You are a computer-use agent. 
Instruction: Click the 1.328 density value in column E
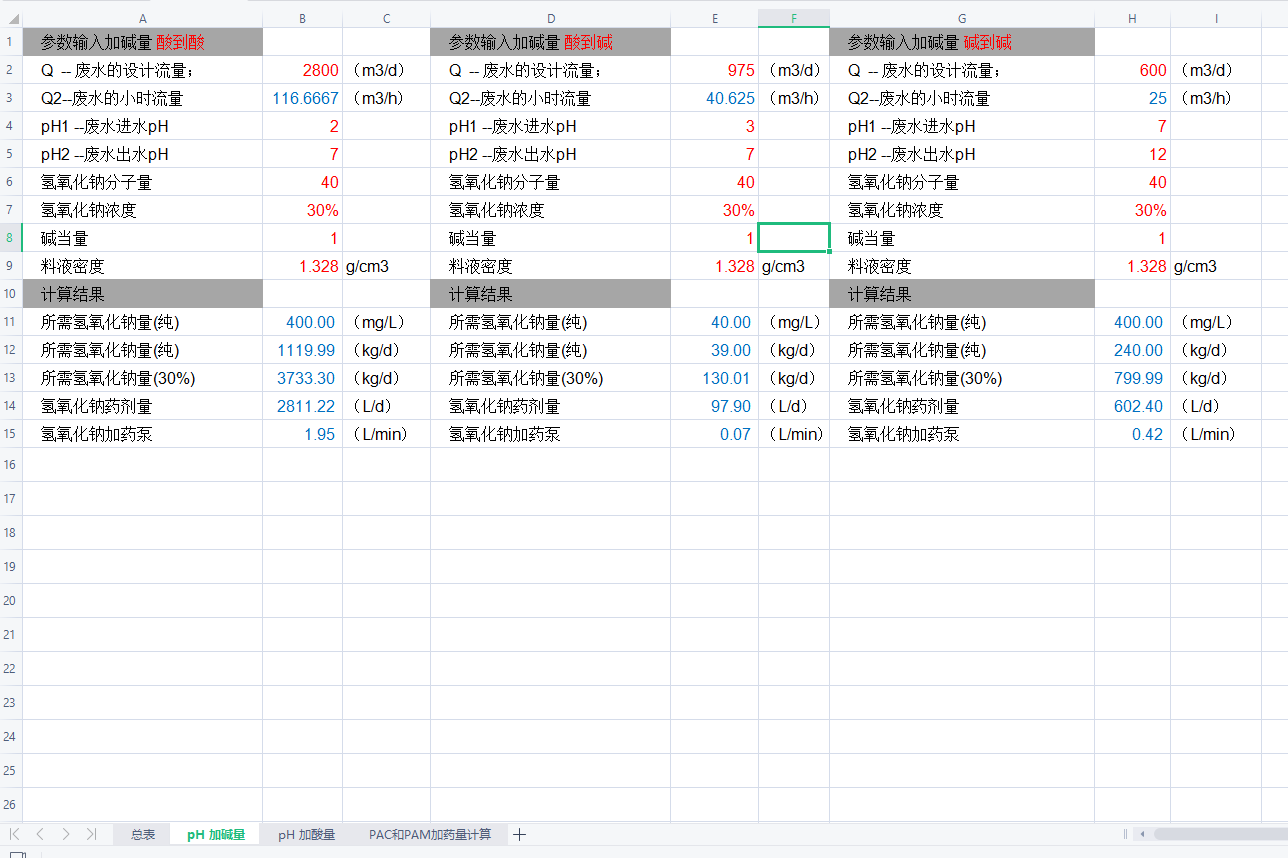click(x=714, y=266)
